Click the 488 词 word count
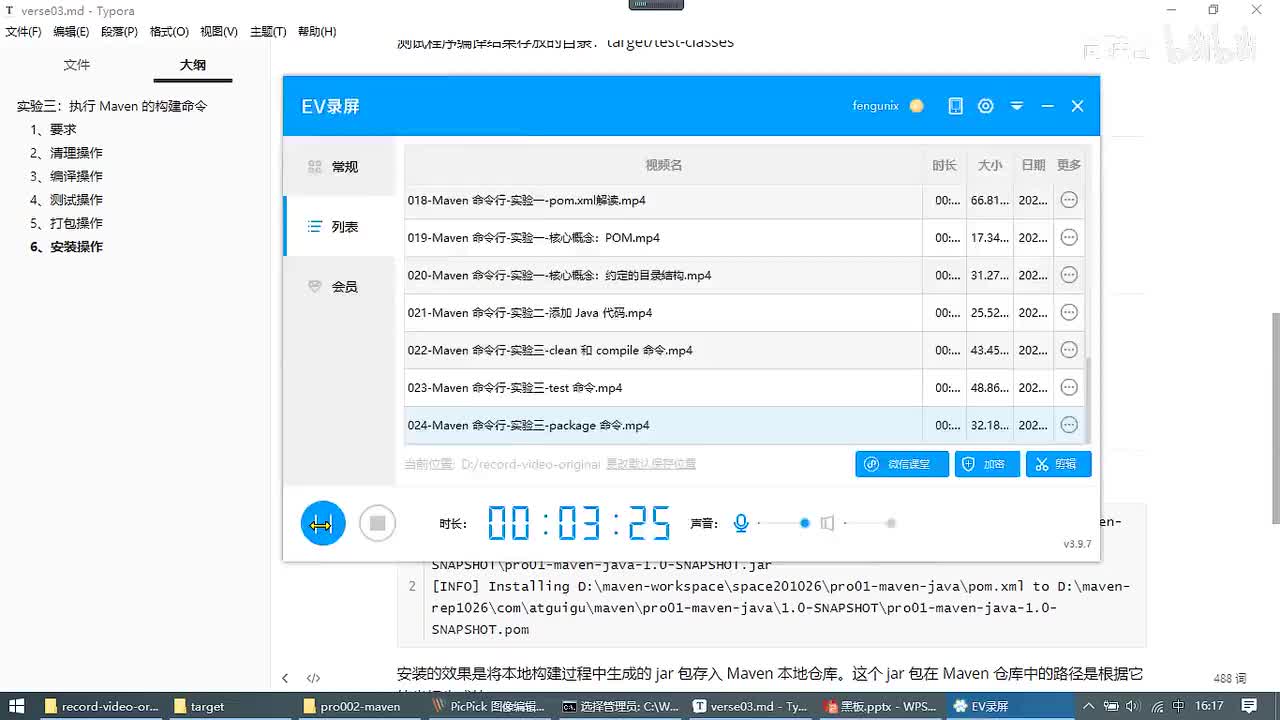The height and width of the screenshot is (720, 1280). tap(1229, 679)
